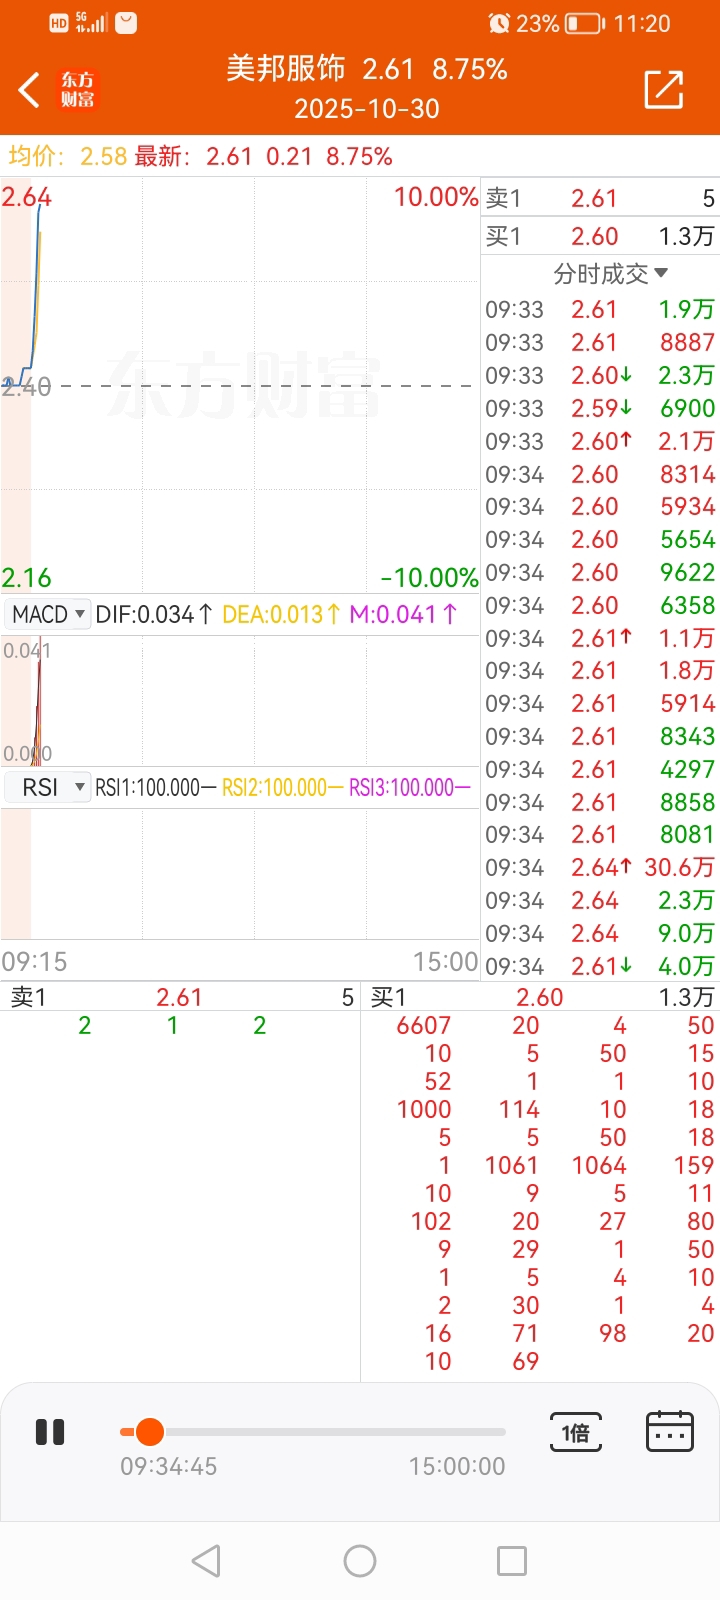
Task: Tap the intraday price line chart
Action: (240, 385)
